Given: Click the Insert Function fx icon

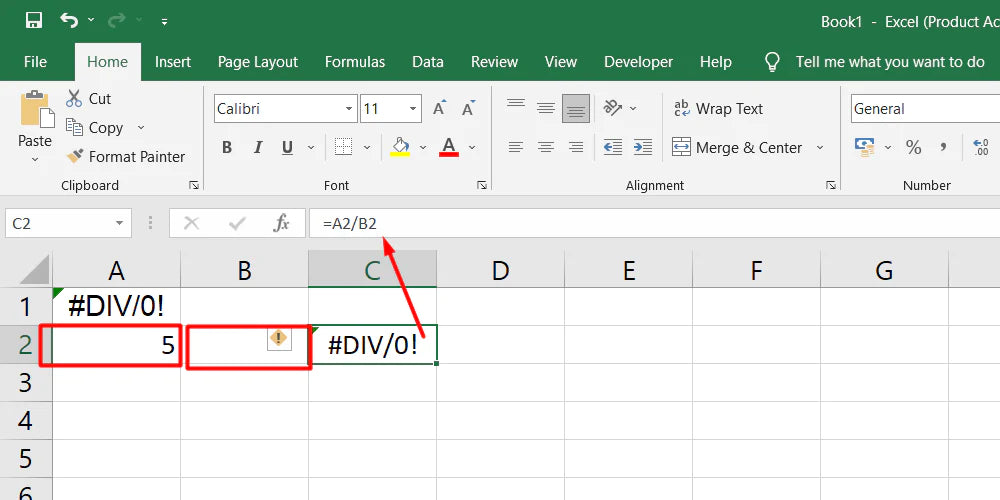Looking at the screenshot, I should pyautogui.click(x=282, y=223).
